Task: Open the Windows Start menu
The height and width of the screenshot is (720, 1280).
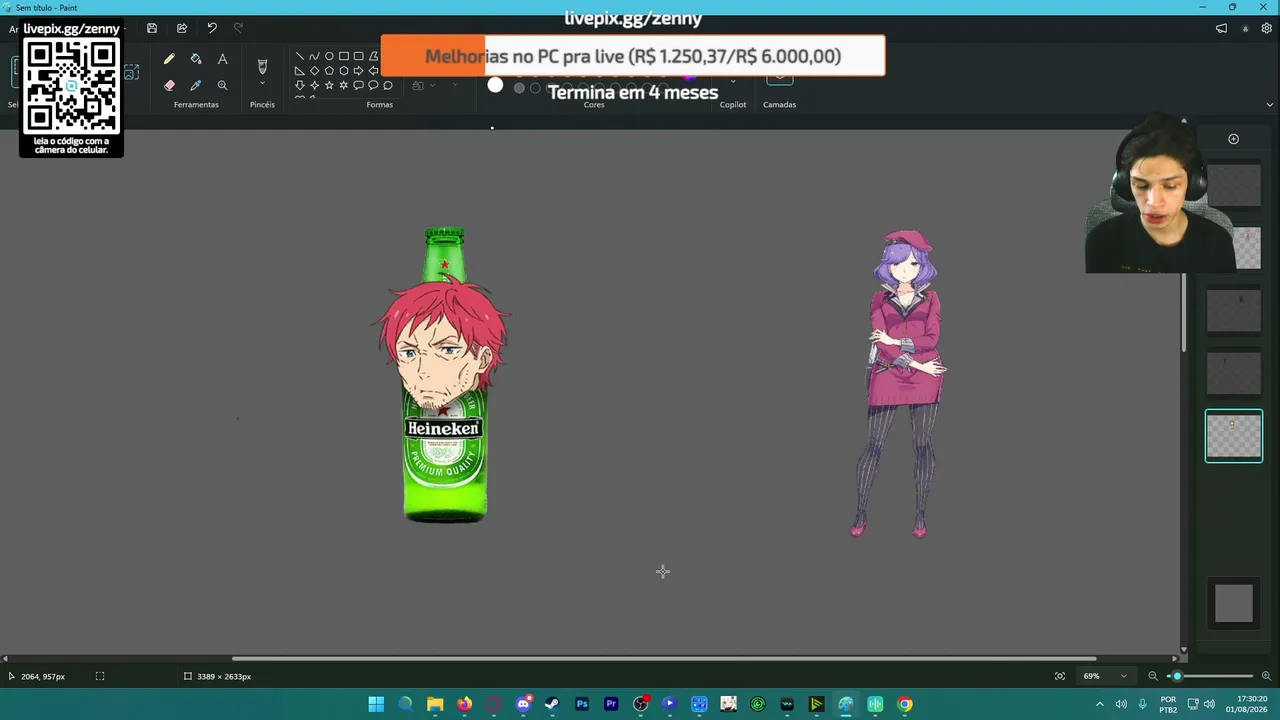Action: click(376, 704)
